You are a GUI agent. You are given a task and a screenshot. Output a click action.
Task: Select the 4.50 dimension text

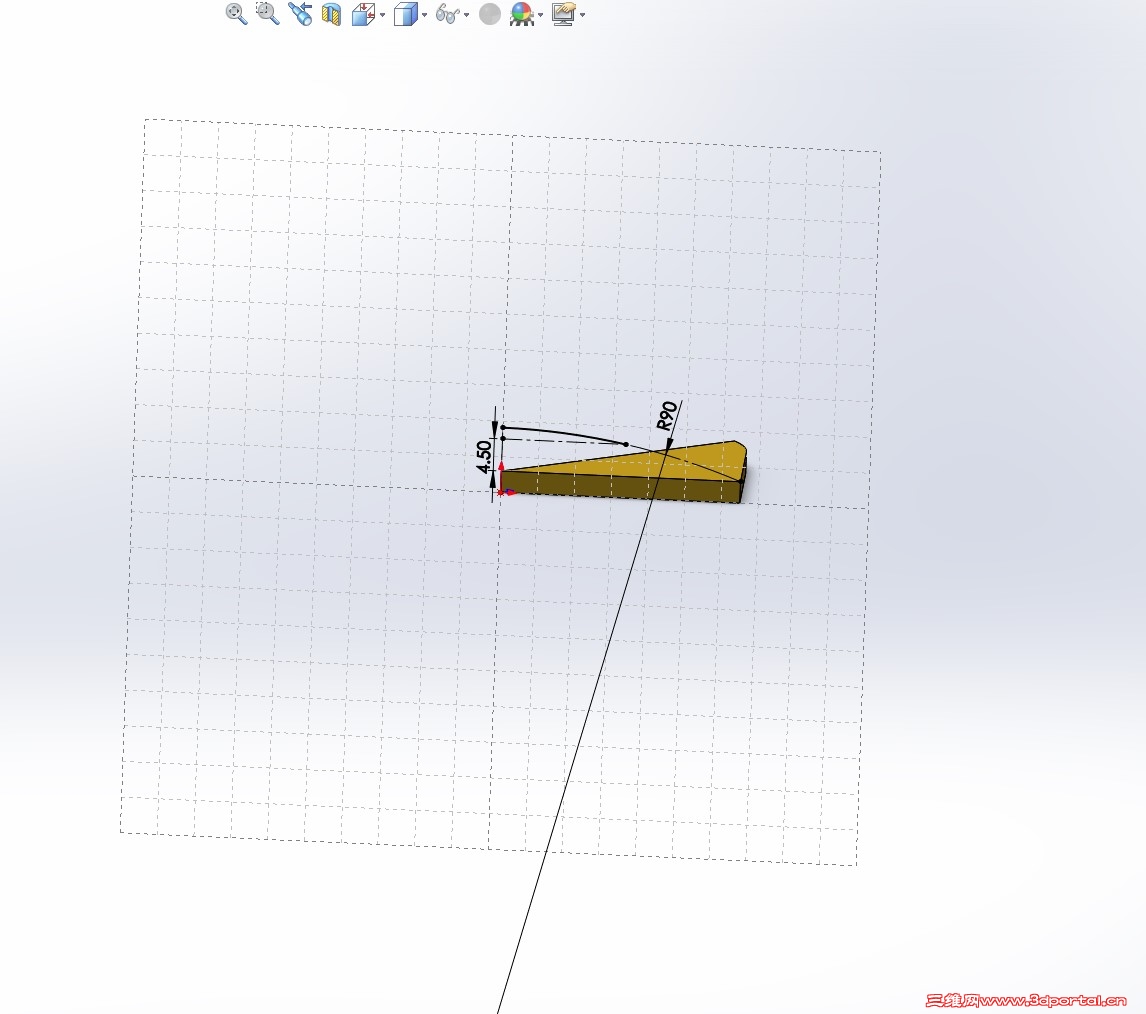484,457
